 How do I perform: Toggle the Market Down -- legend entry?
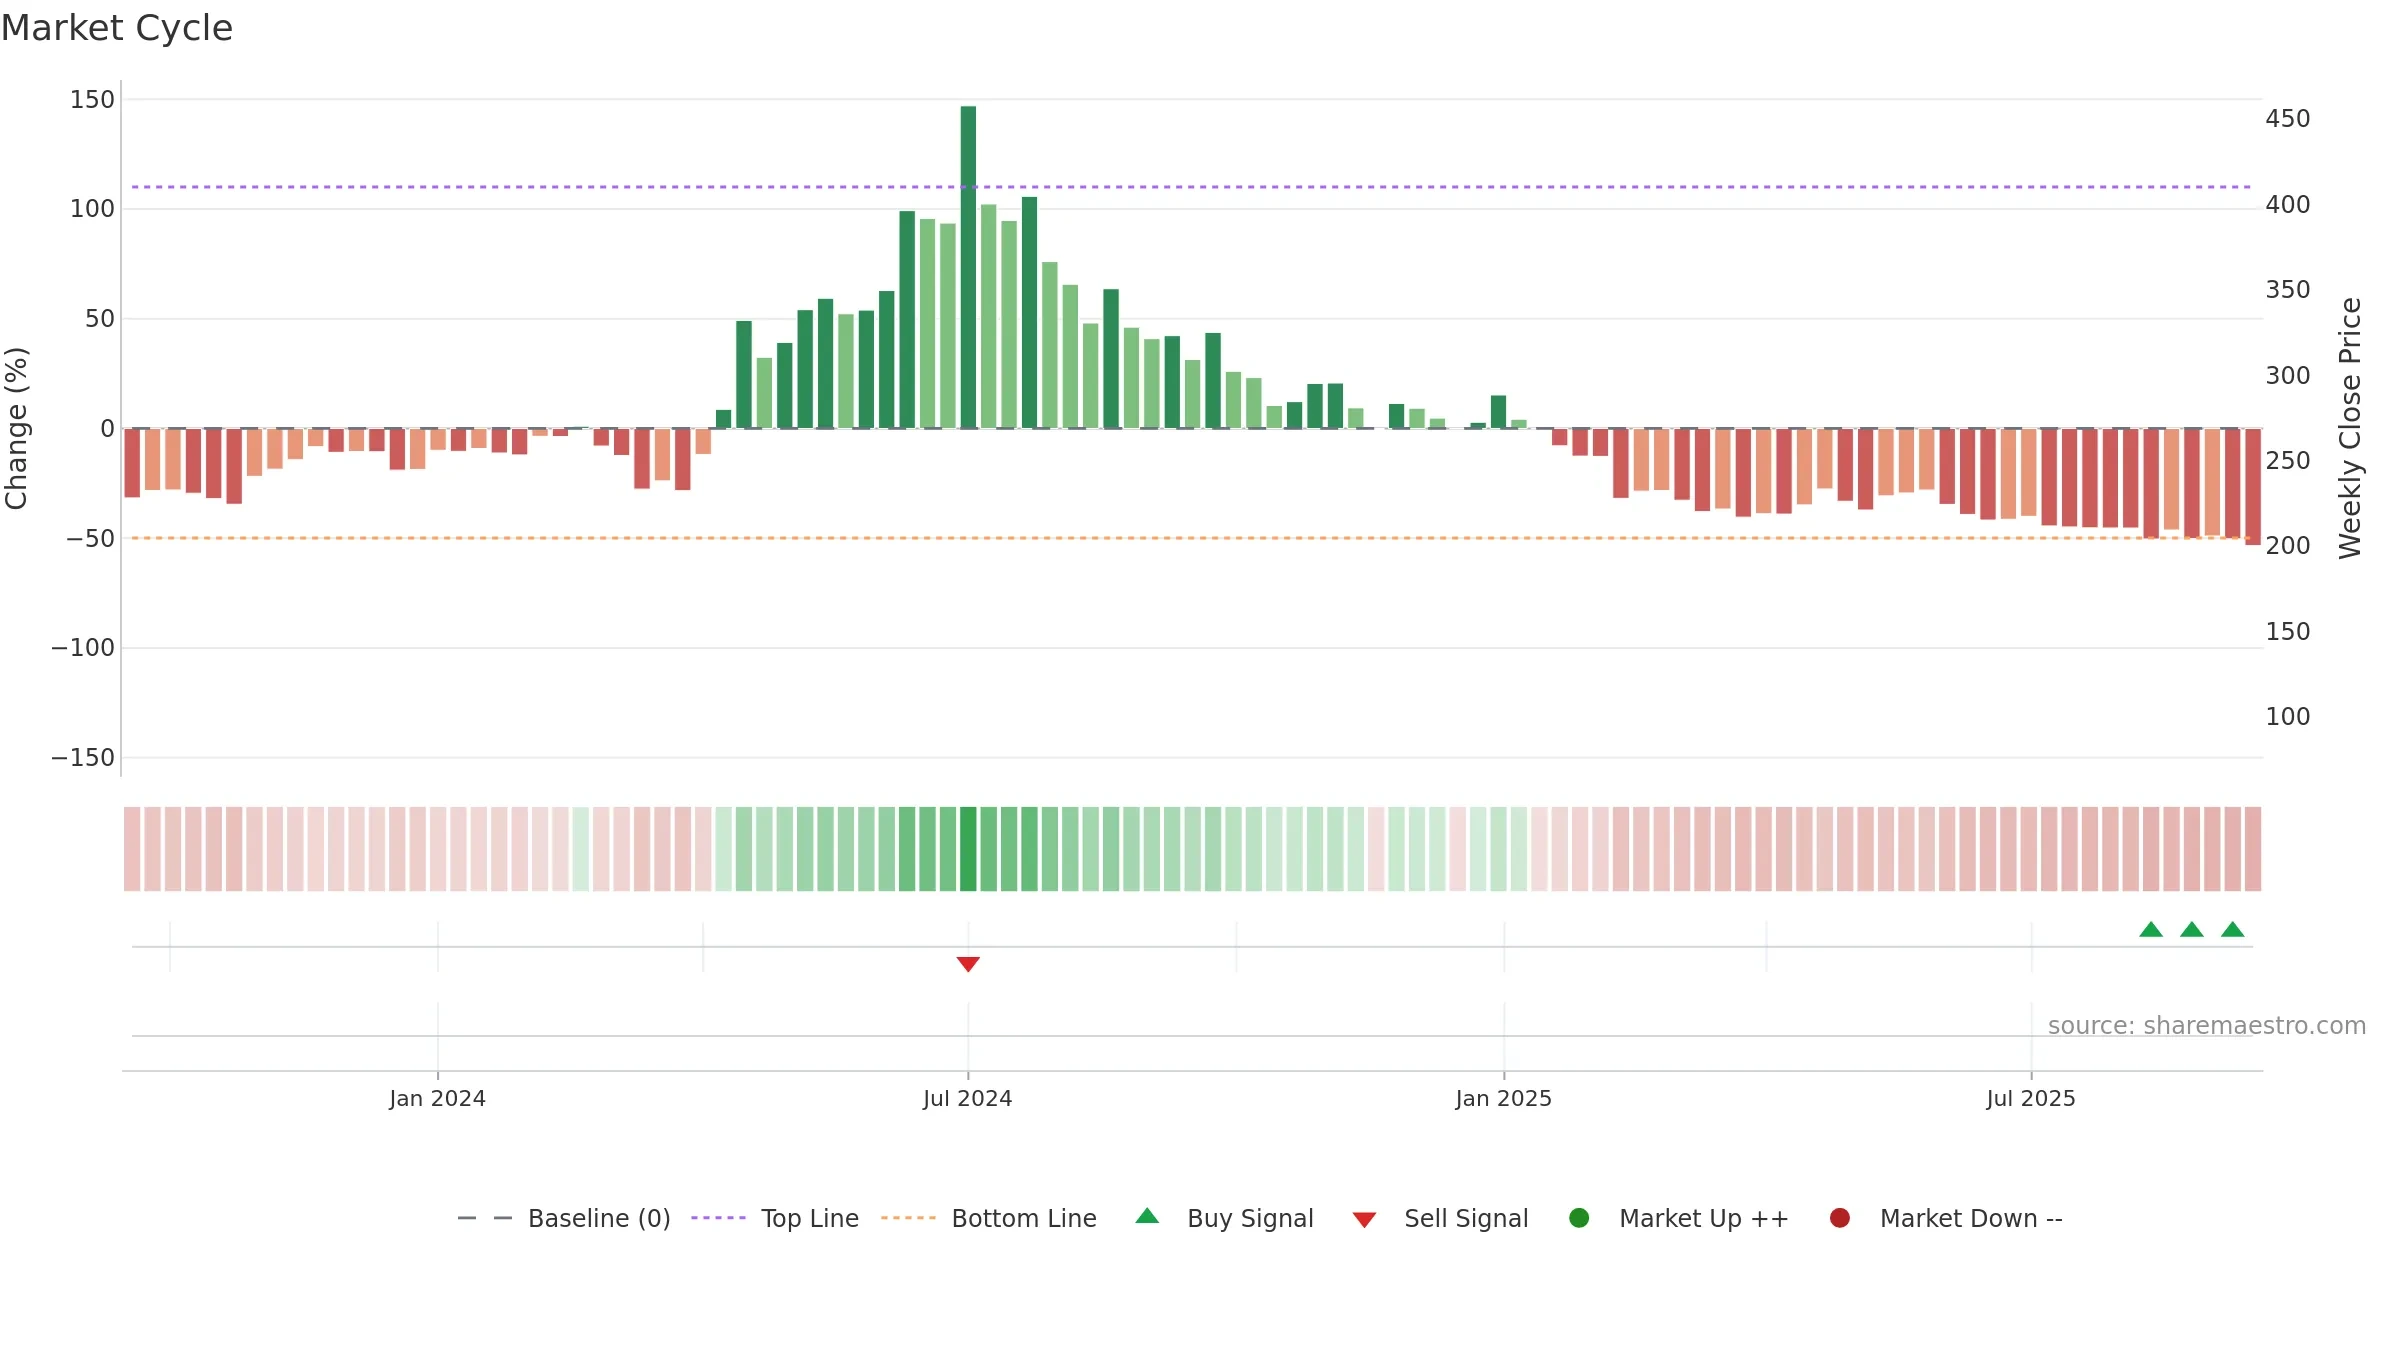click(x=1946, y=1218)
